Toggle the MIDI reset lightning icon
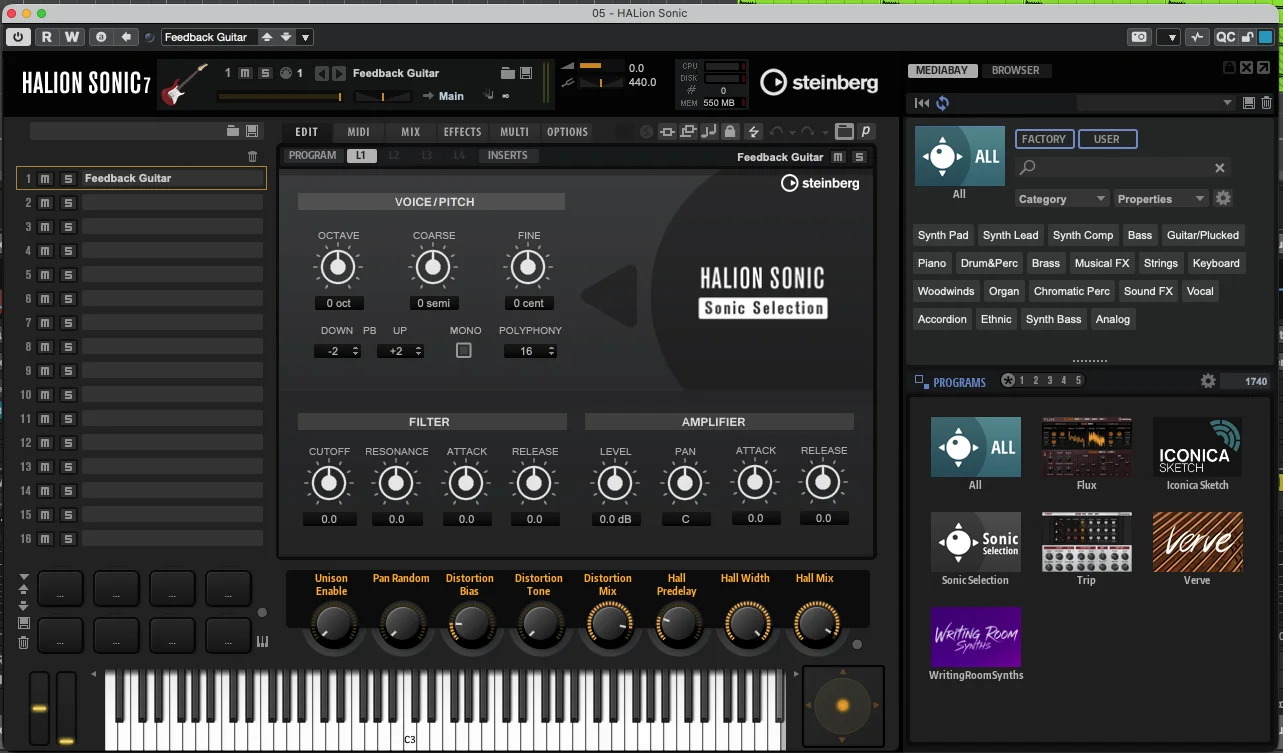This screenshot has width=1283, height=753. (753, 132)
